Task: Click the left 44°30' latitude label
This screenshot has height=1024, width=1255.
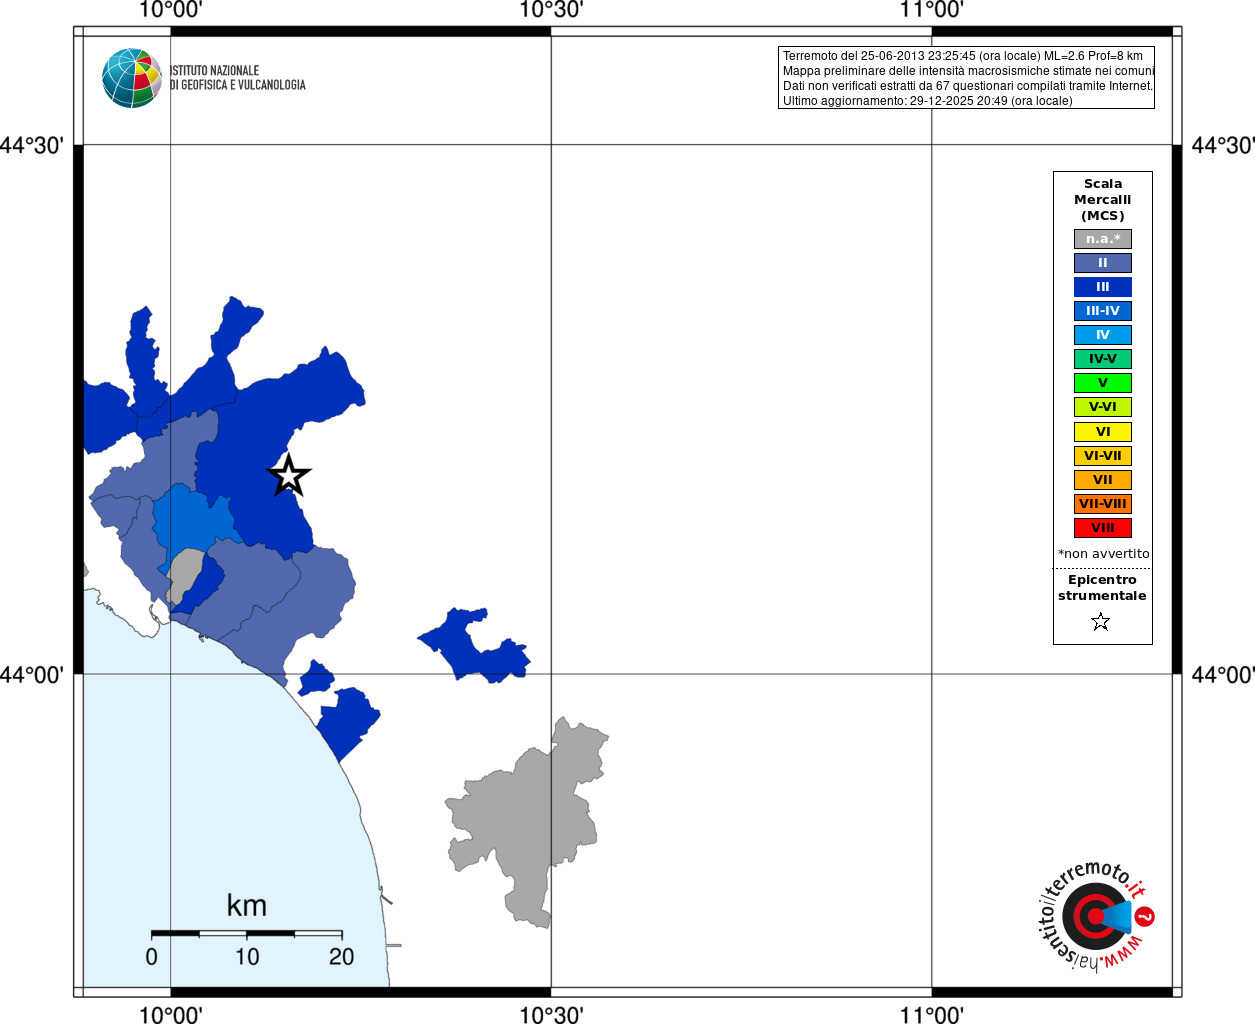Action: tap(31, 146)
